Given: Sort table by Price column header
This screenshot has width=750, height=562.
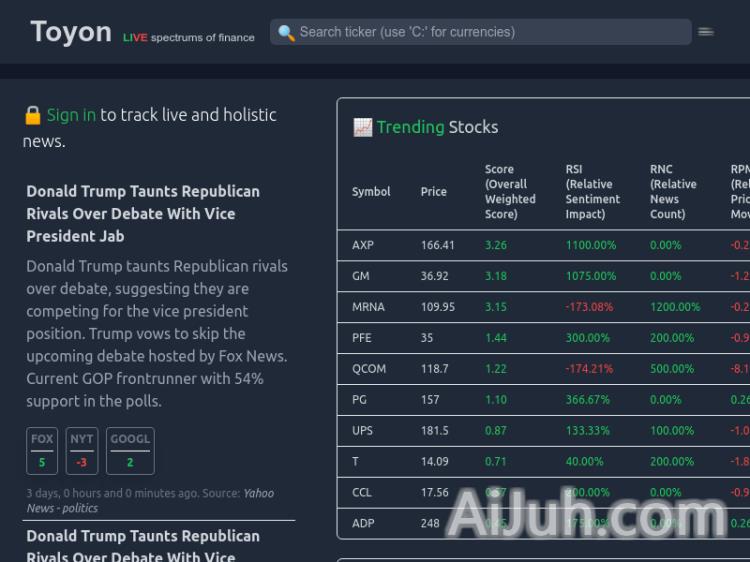Looking at the screenshot, I should click(x=433, y=192).
